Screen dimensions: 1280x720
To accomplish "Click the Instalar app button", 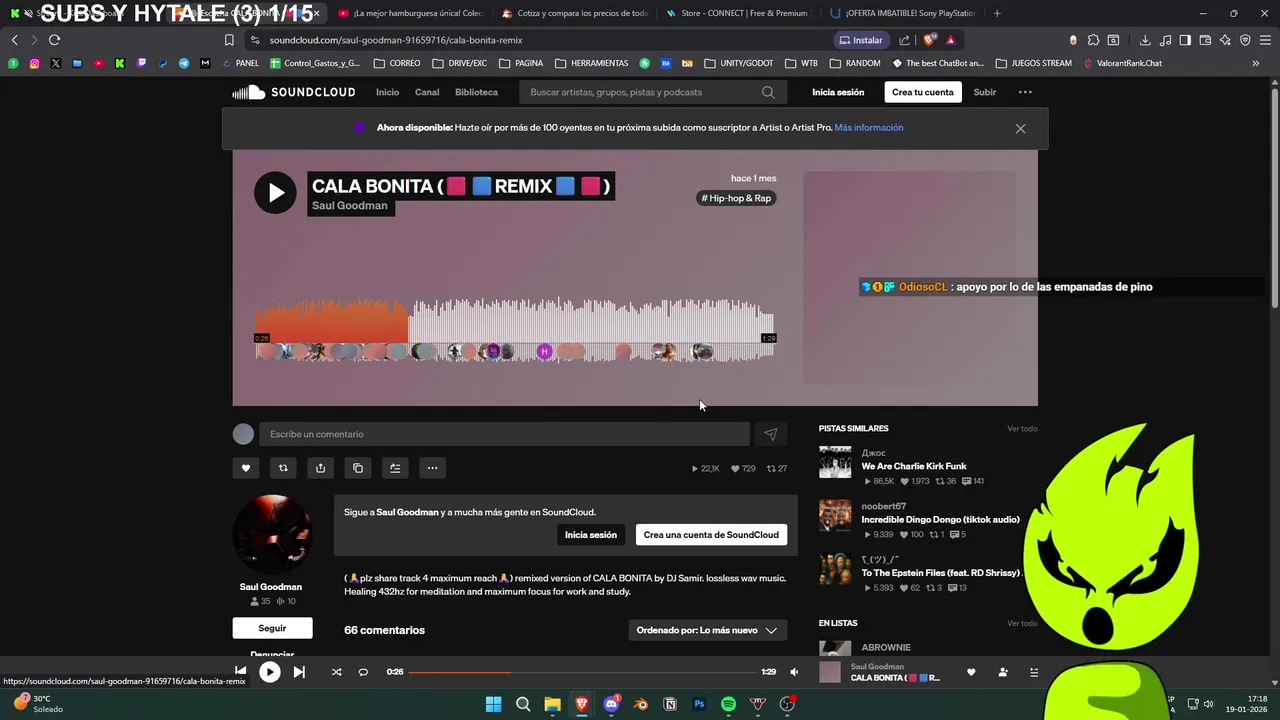I will coord(861,40).
